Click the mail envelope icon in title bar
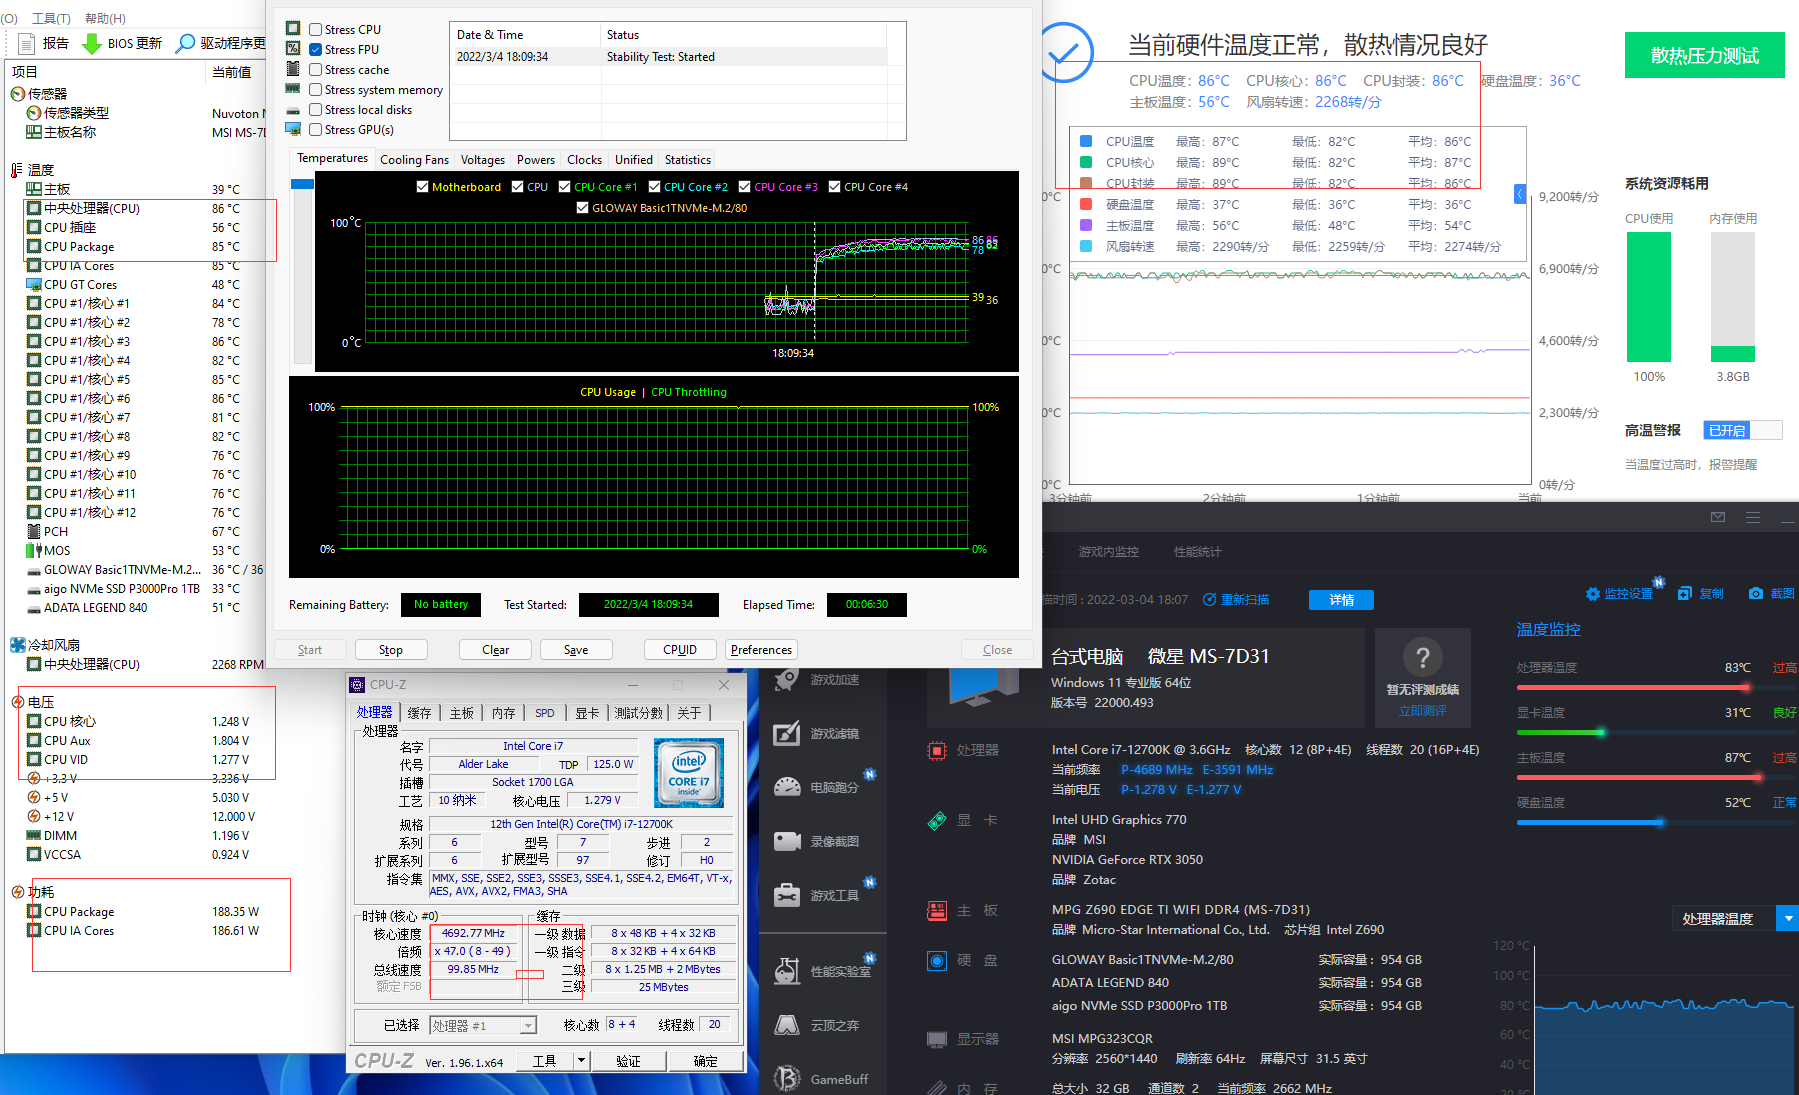1799x1095 pixels. (1718, 517)
